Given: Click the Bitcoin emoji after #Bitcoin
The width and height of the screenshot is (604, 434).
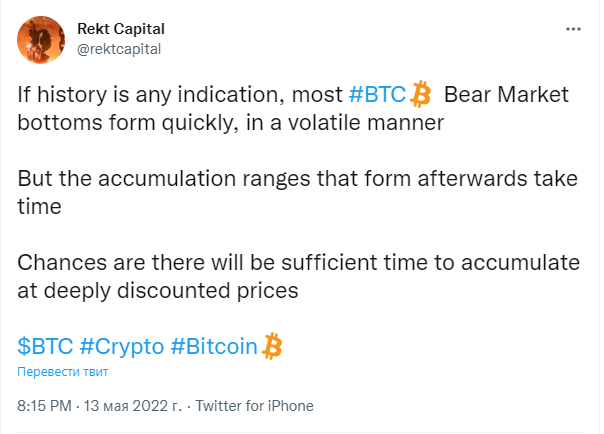Looking at the screenshot, I should point(272,346).
